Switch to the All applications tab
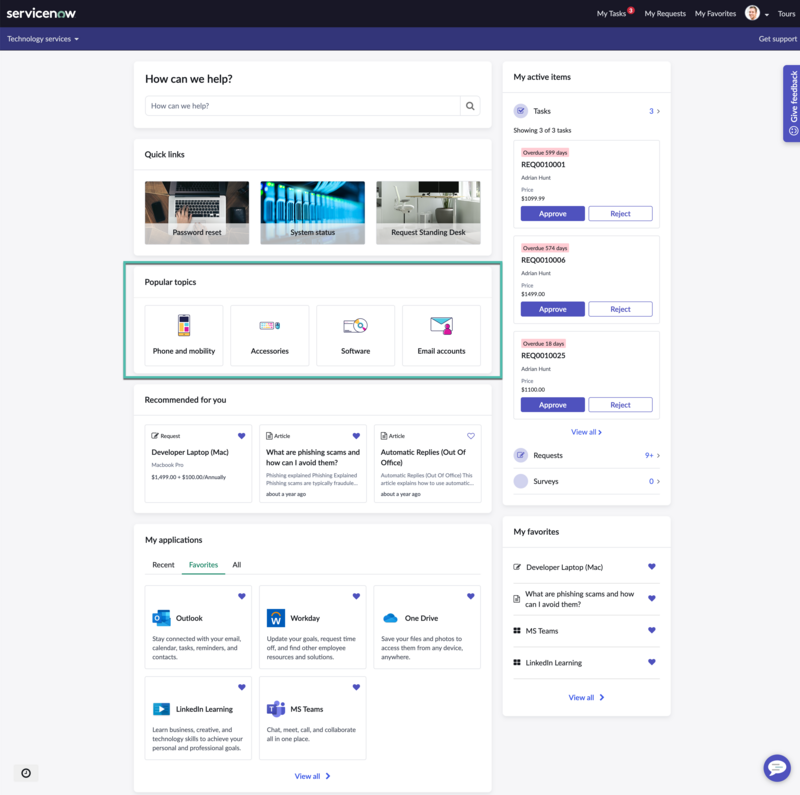The image size is (800, 795). point(237,565)
